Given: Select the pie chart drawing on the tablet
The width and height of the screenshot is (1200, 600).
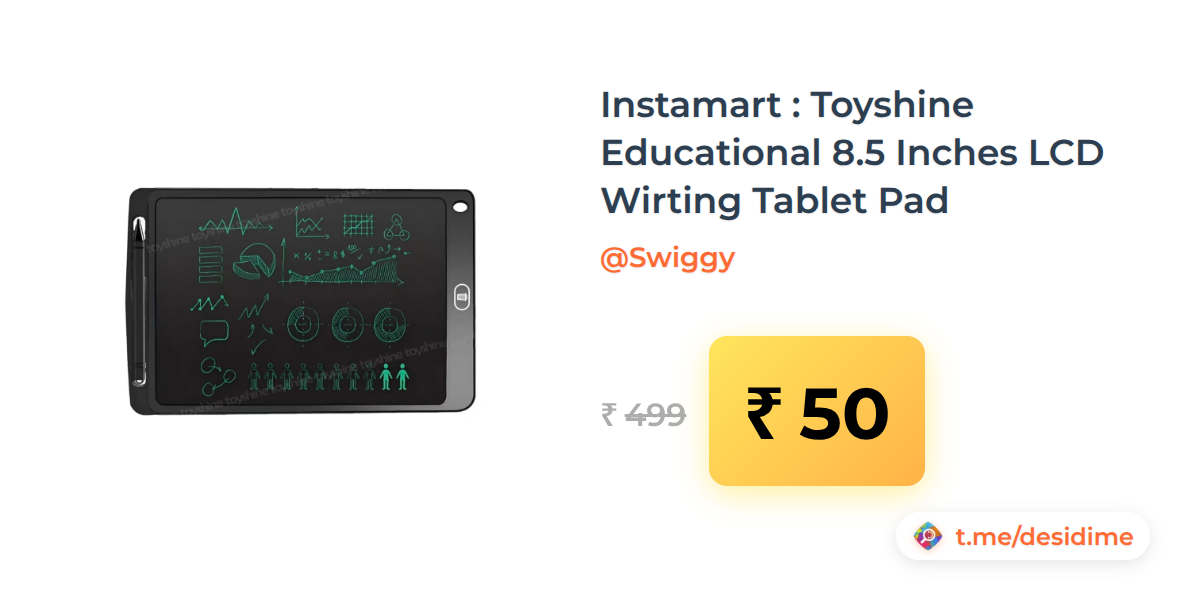Looking at the screenshot, I should (x=254, y=261).
